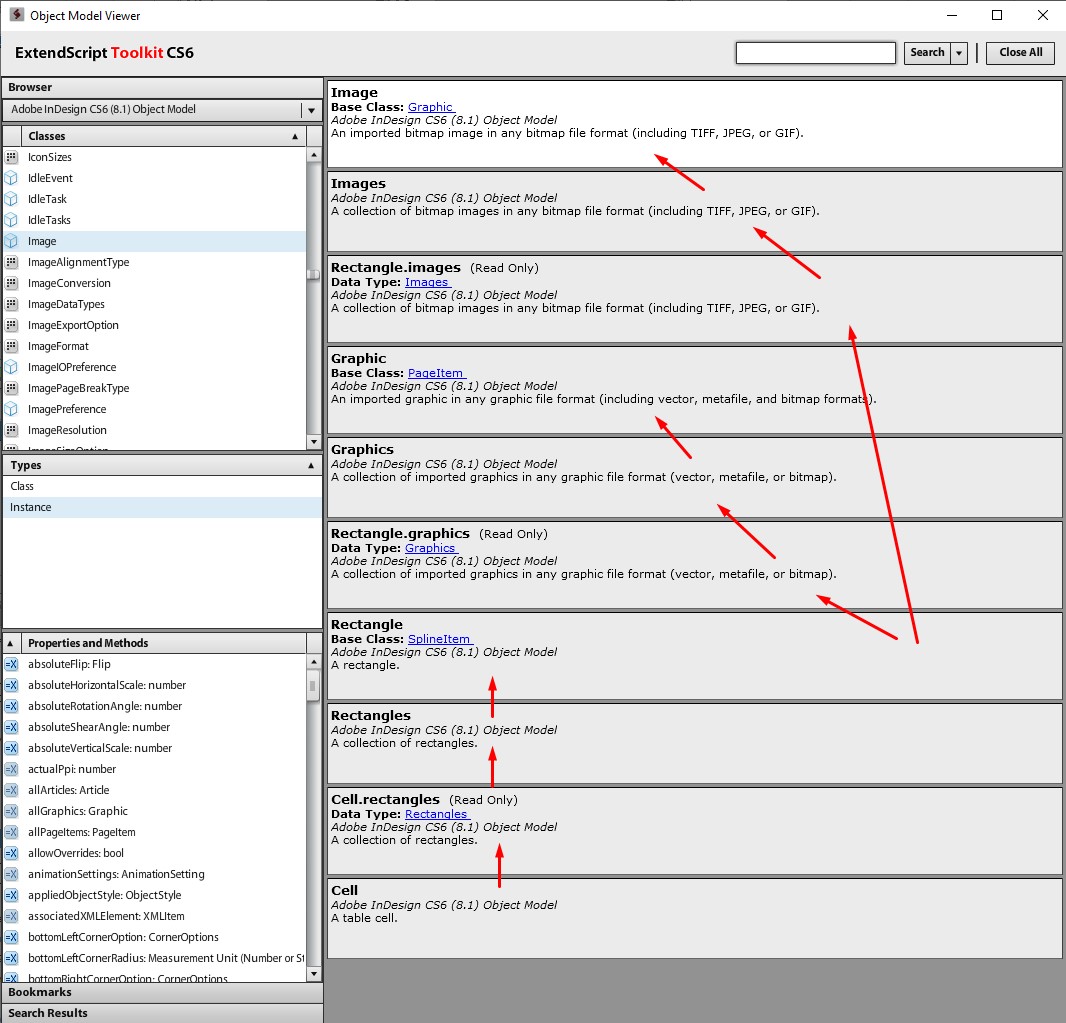The image size is (1066, 1023).
Task: Click the ImageConversion enumeration icon
Action: point(11,283)
